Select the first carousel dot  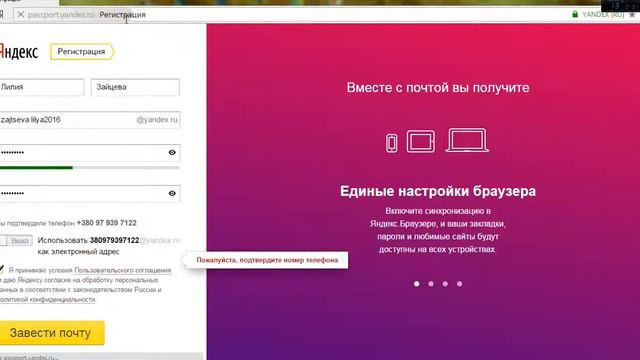tap(416, 284)
